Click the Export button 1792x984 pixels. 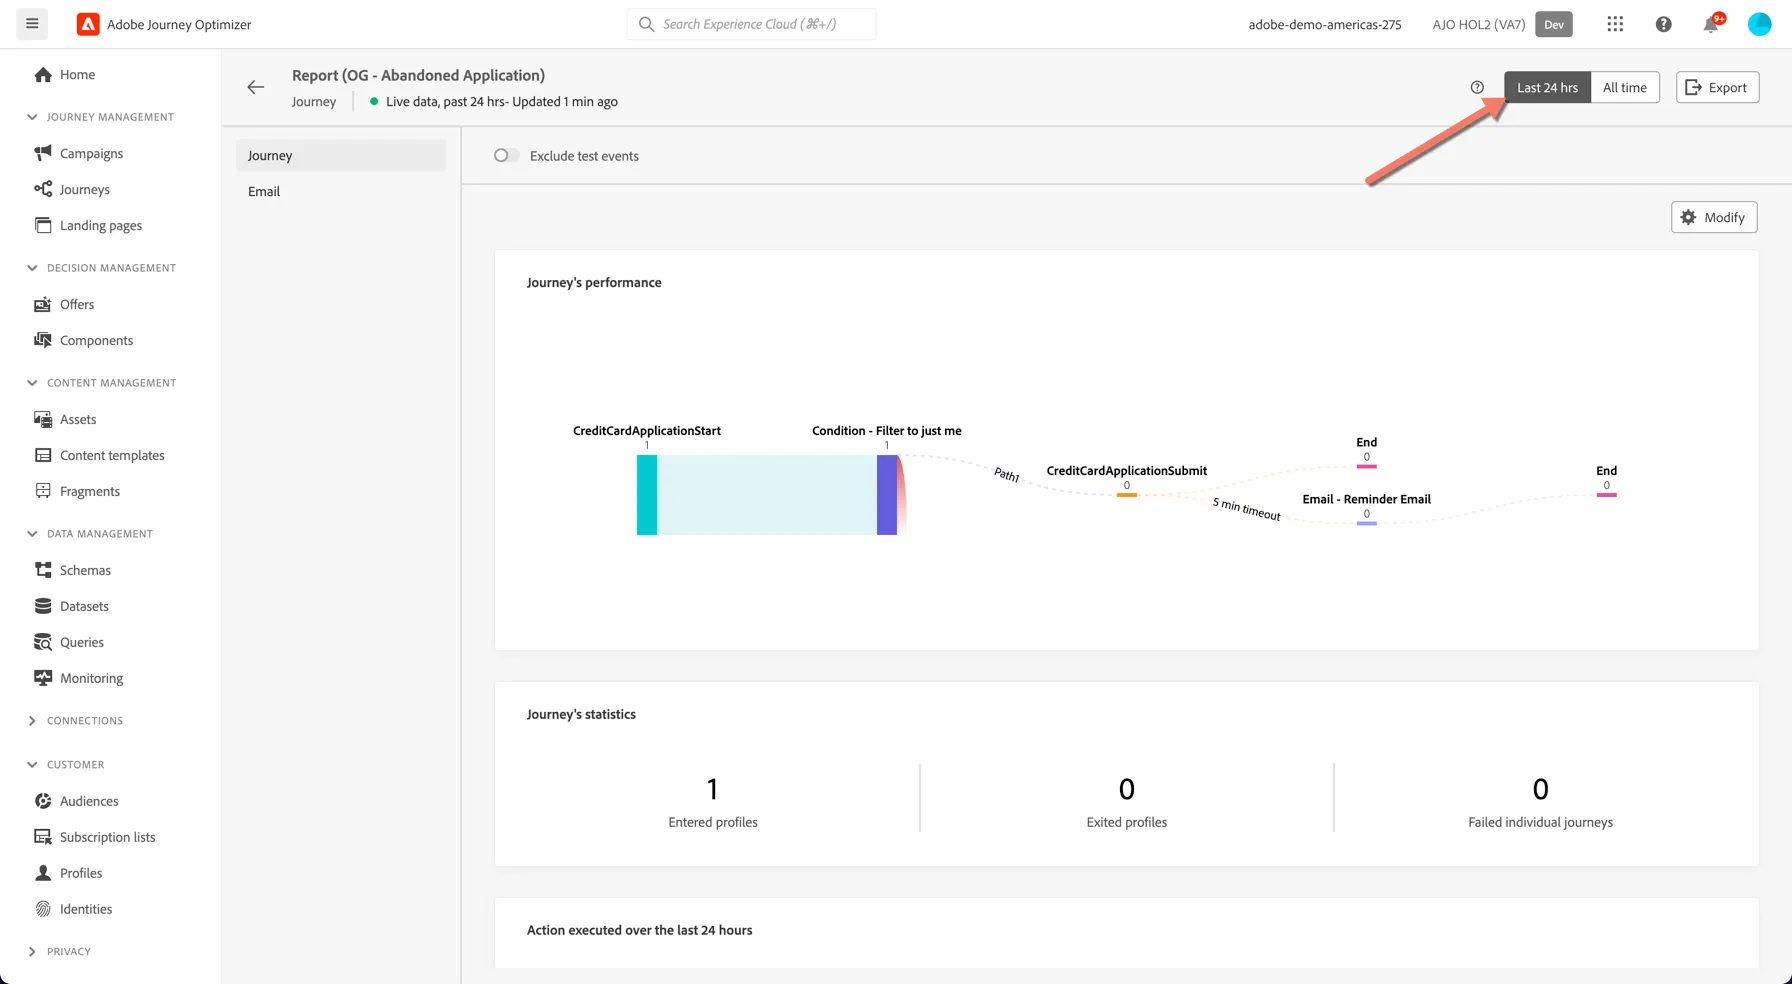pyautogui.click(x=1717, y=88)
